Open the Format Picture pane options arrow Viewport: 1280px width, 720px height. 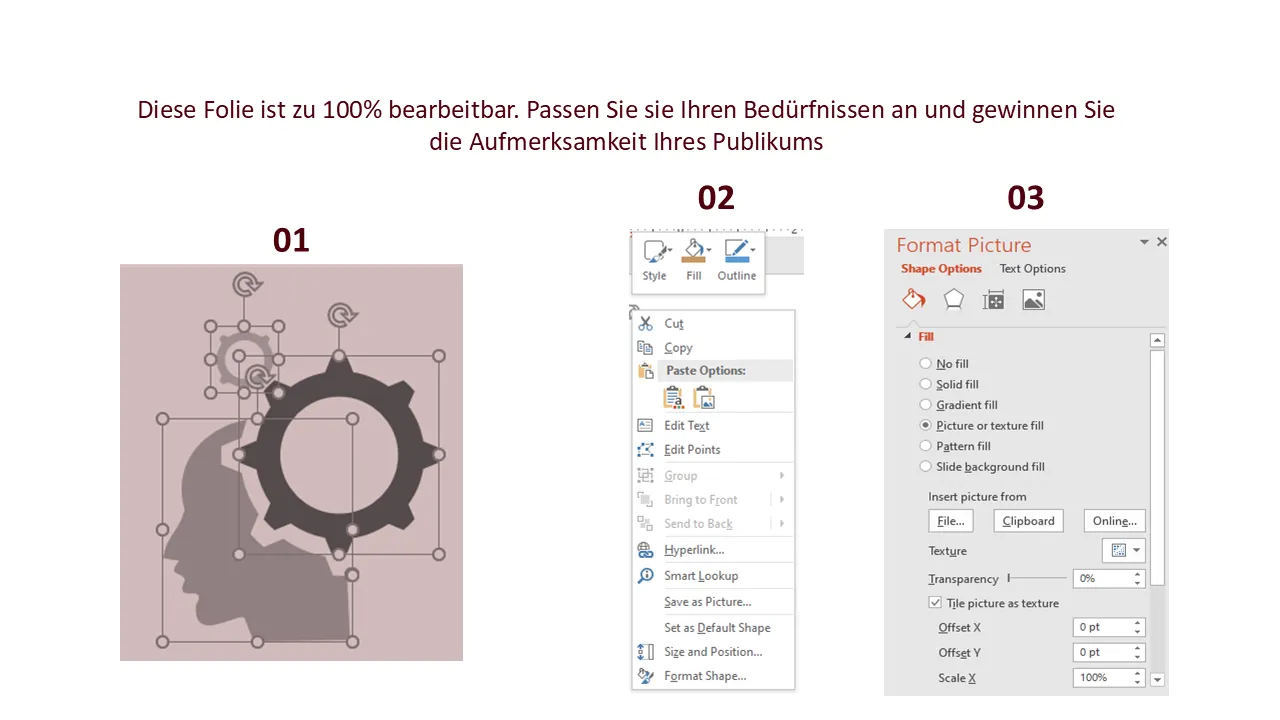tap(1144, 242)
